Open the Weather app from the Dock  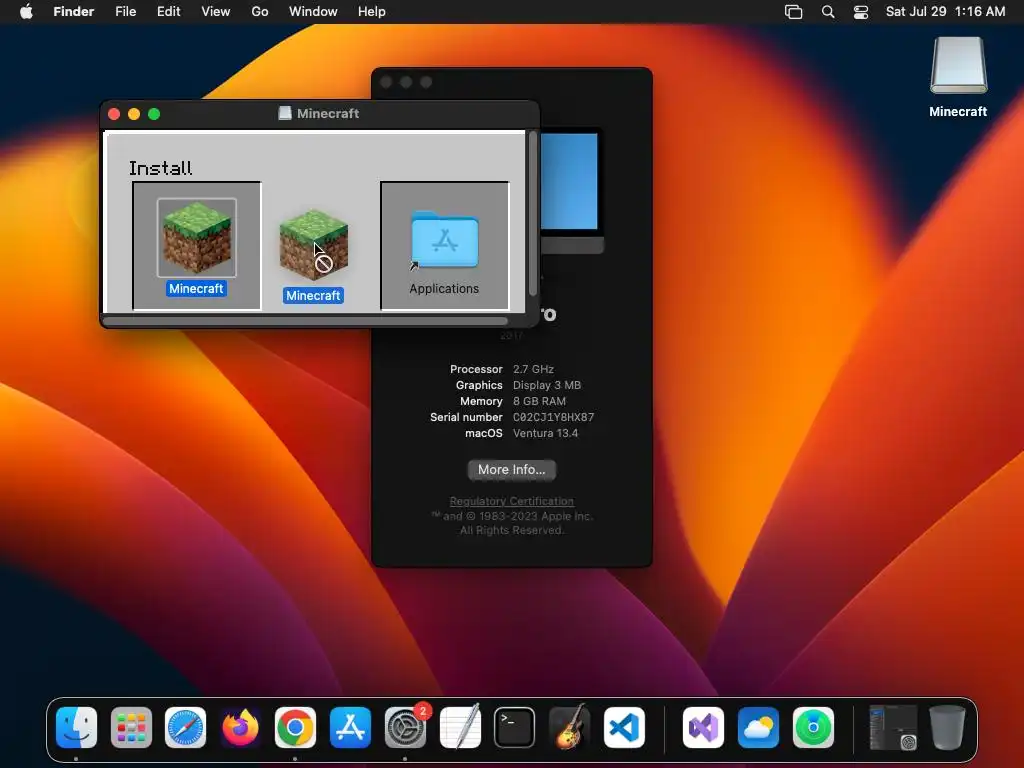pos(758,727)
